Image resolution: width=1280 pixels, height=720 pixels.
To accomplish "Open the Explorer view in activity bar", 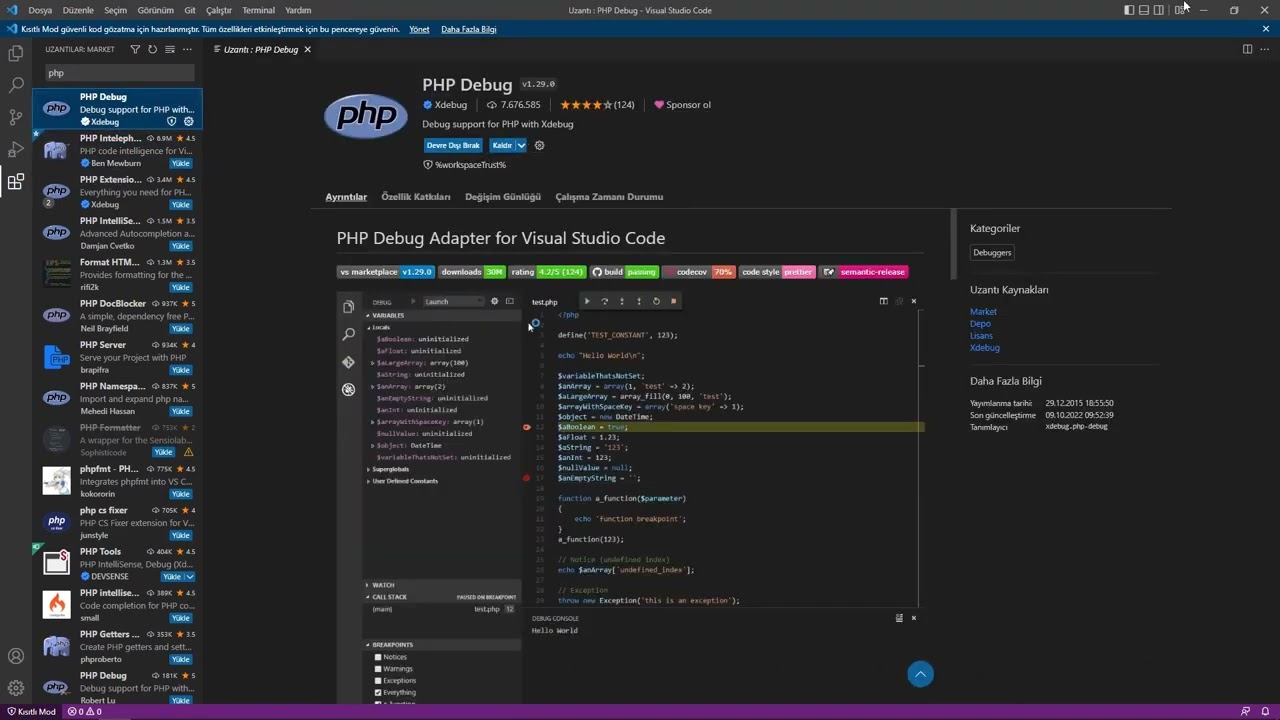I will 16,53.
